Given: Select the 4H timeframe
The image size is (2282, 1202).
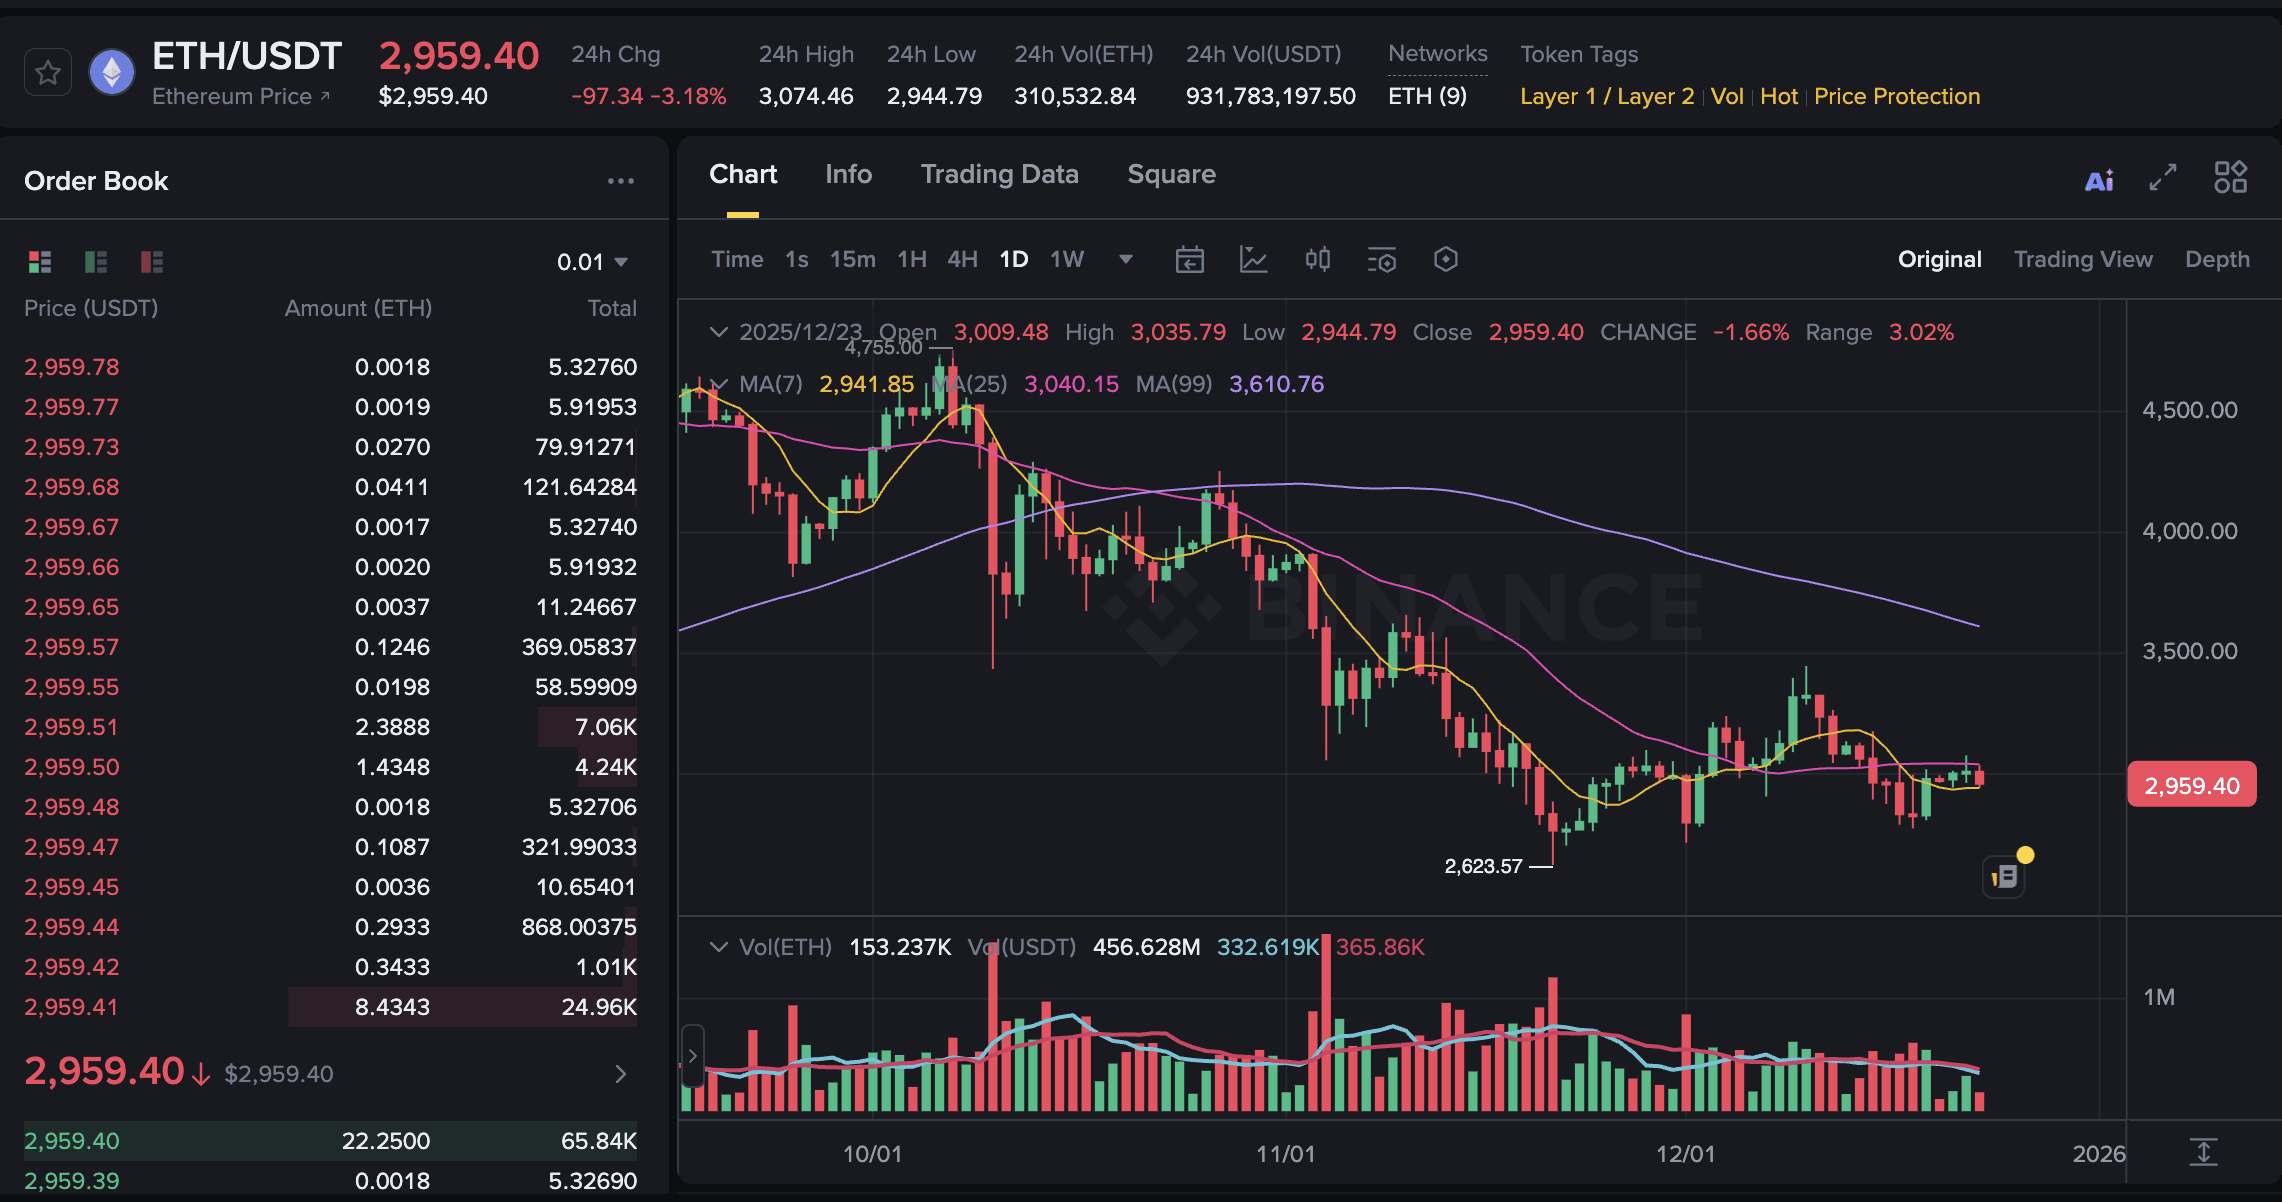Looking at the screenshot, I should (x=961, y=259).
